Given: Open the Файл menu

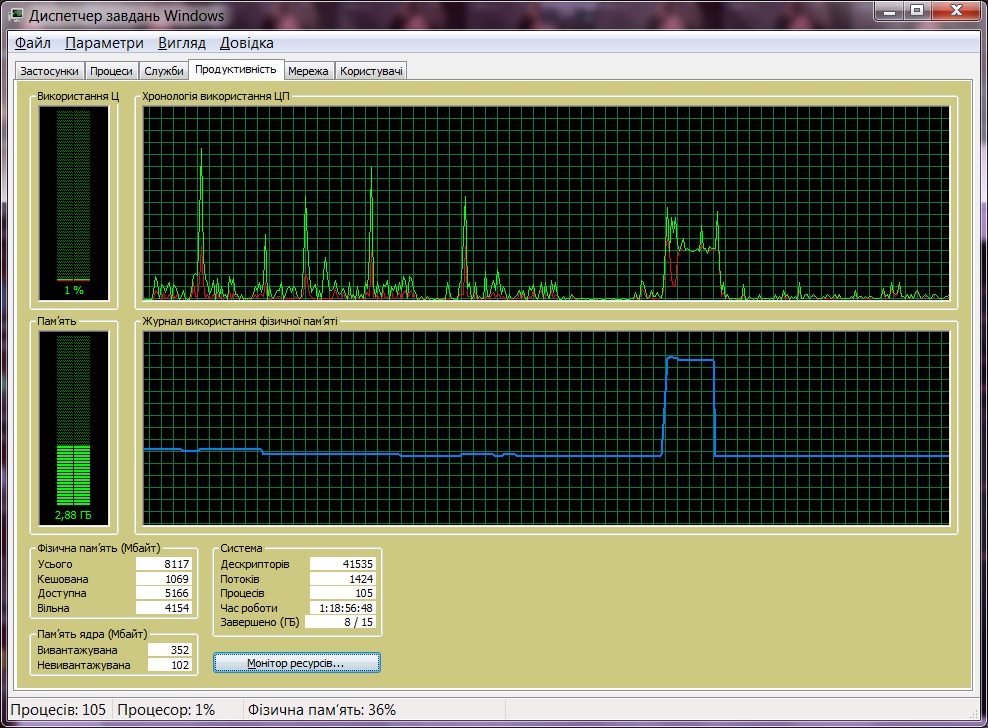Looking at the screenshot, I should pyautogui.click(x=33, y=43).
